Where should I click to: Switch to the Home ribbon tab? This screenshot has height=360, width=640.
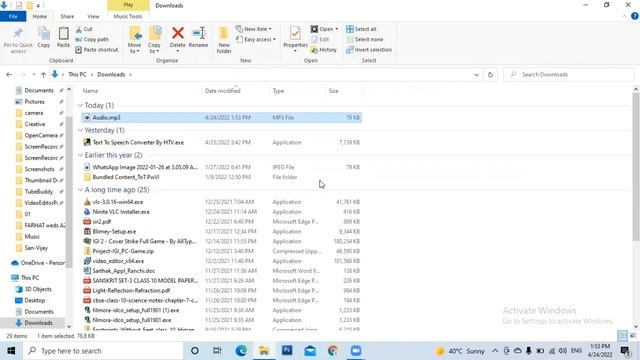[40, 16]
